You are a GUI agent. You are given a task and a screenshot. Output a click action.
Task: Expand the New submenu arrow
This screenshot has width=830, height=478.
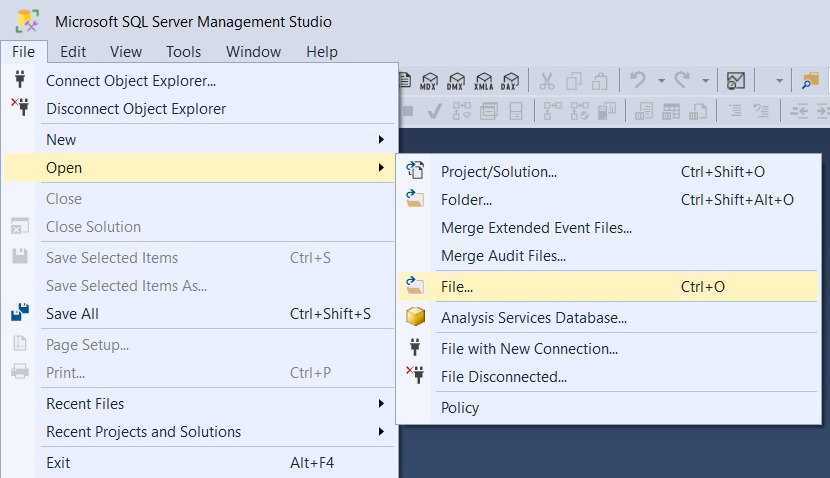coord(381,140)
